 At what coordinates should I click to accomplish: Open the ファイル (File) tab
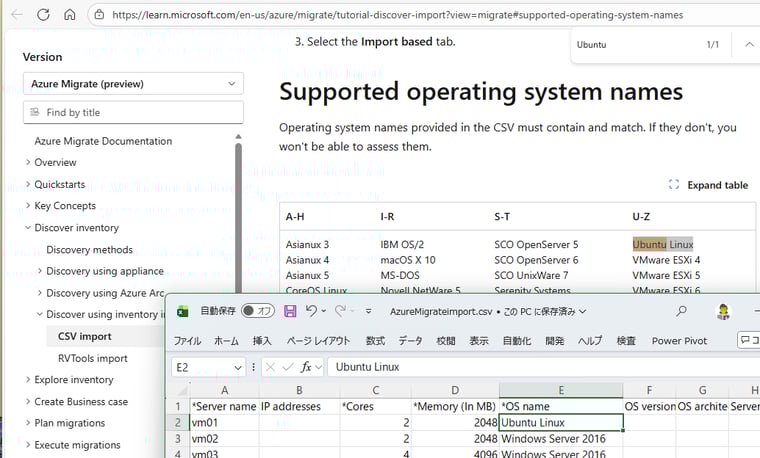pyautogui.click(x=187, y=341)
